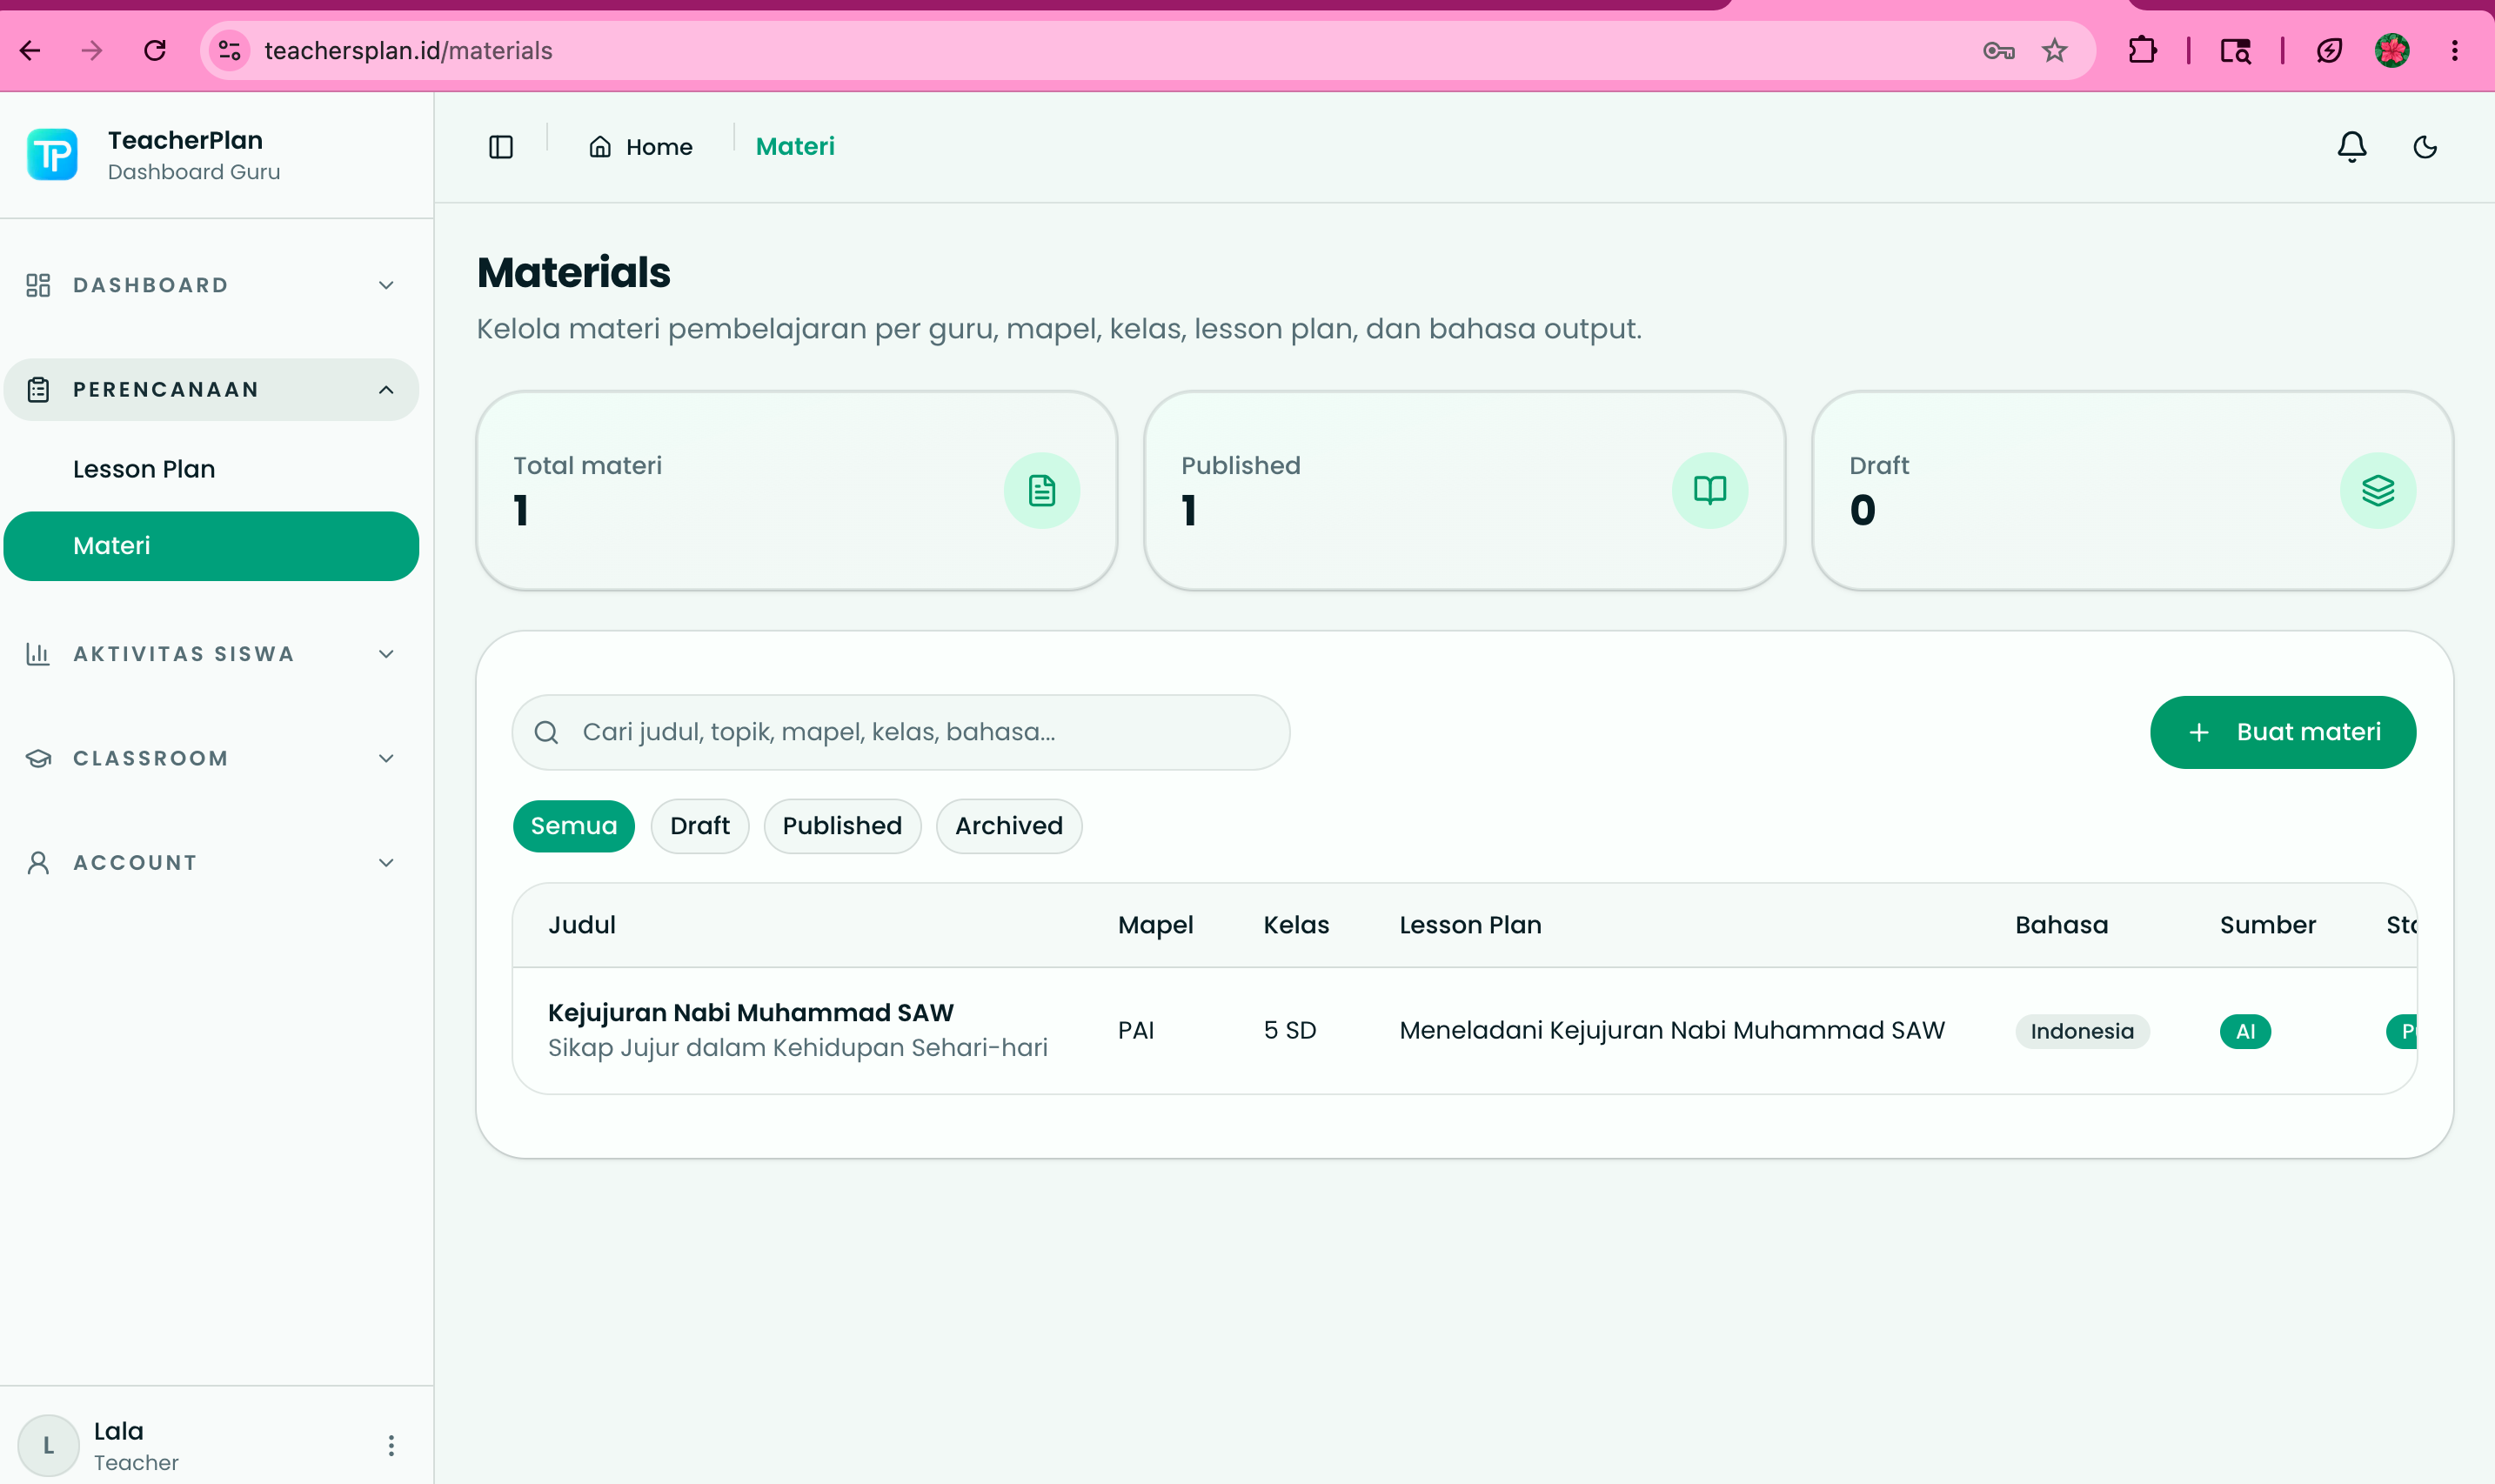Bookmark this page with the star

pos(2055,50)
